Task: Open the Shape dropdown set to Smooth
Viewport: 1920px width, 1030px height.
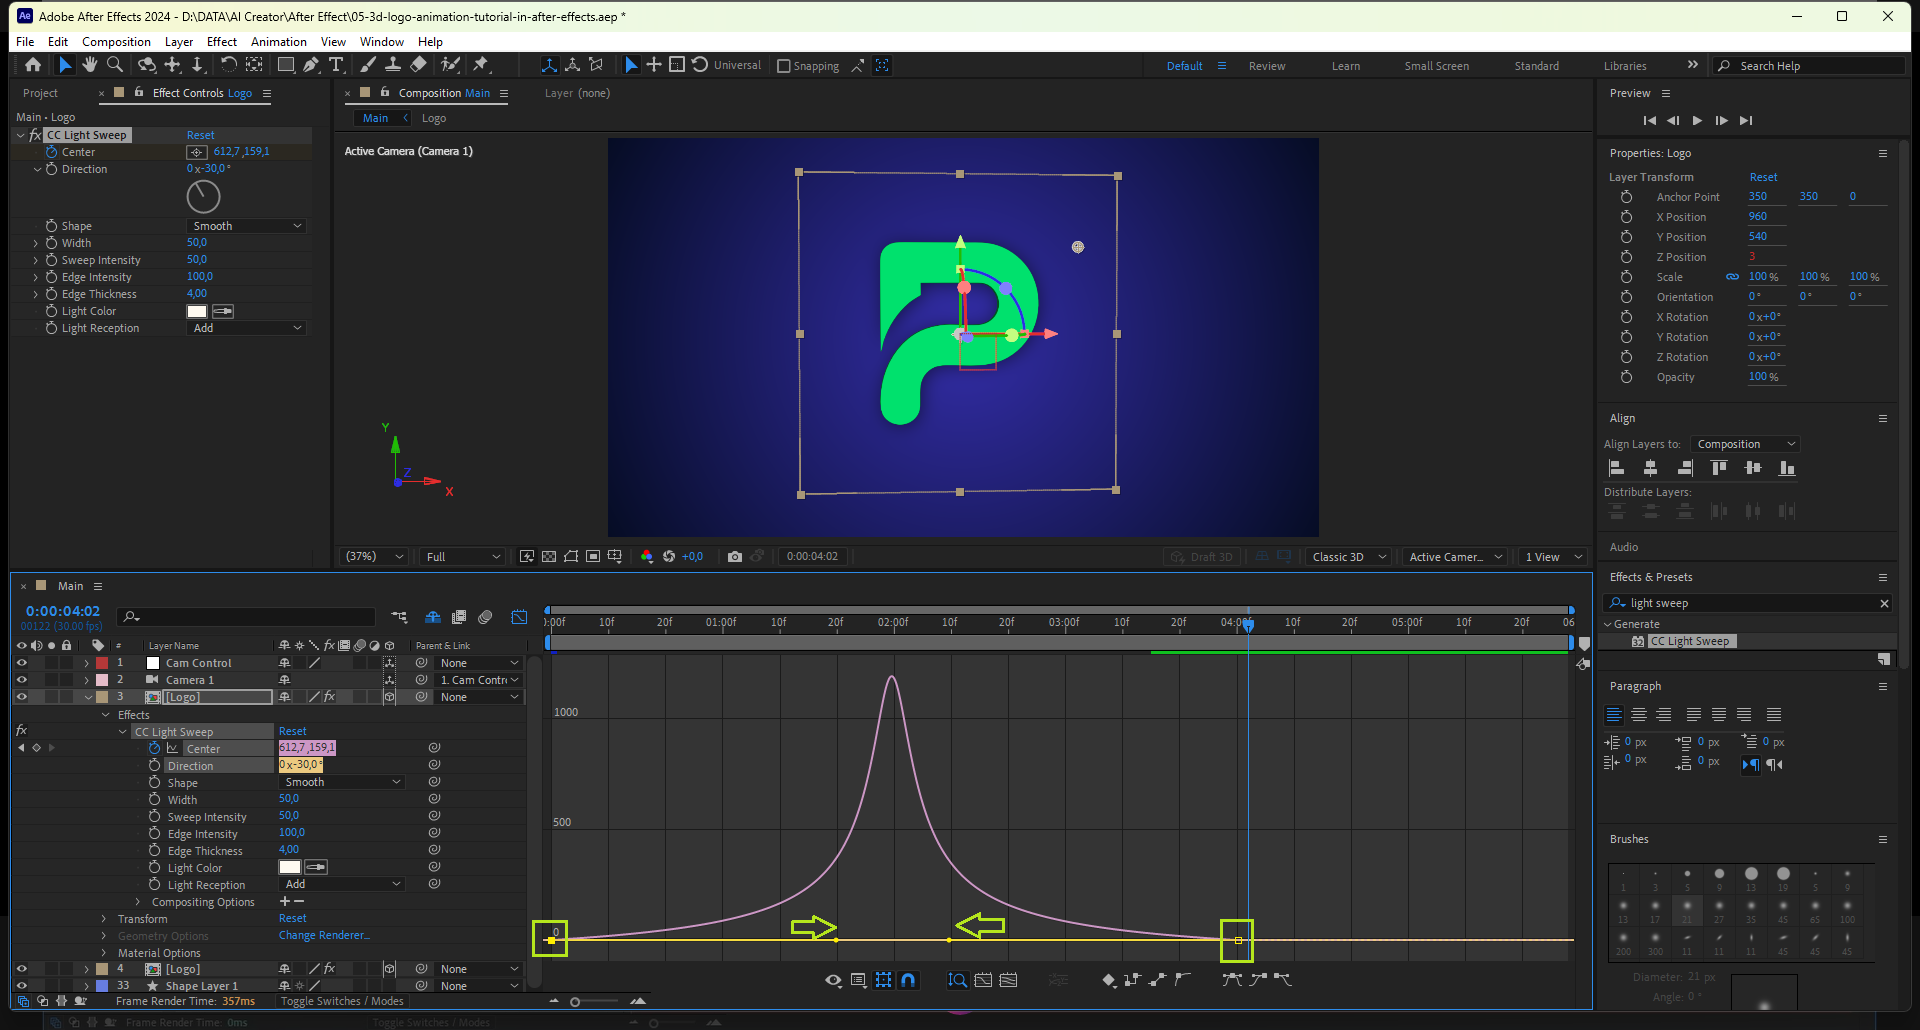Action: tap(247, 226)
